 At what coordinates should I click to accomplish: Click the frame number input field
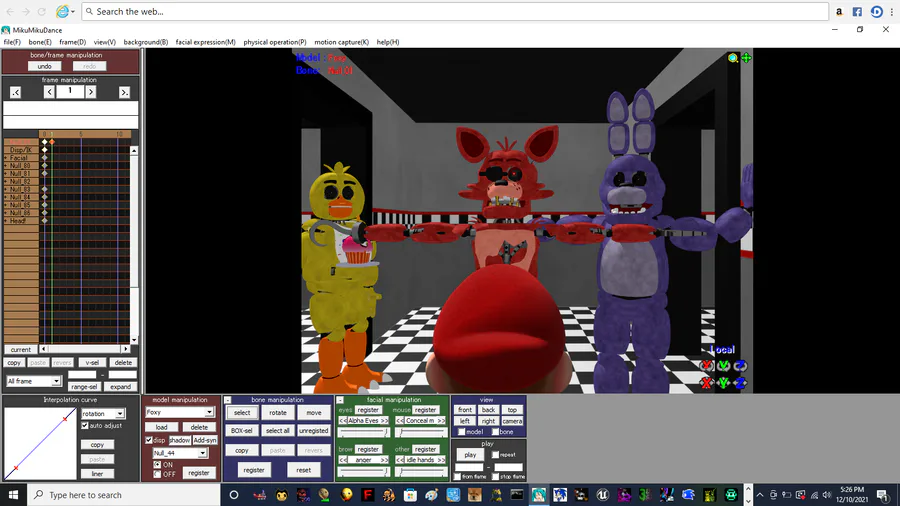[x=70, y=91]
